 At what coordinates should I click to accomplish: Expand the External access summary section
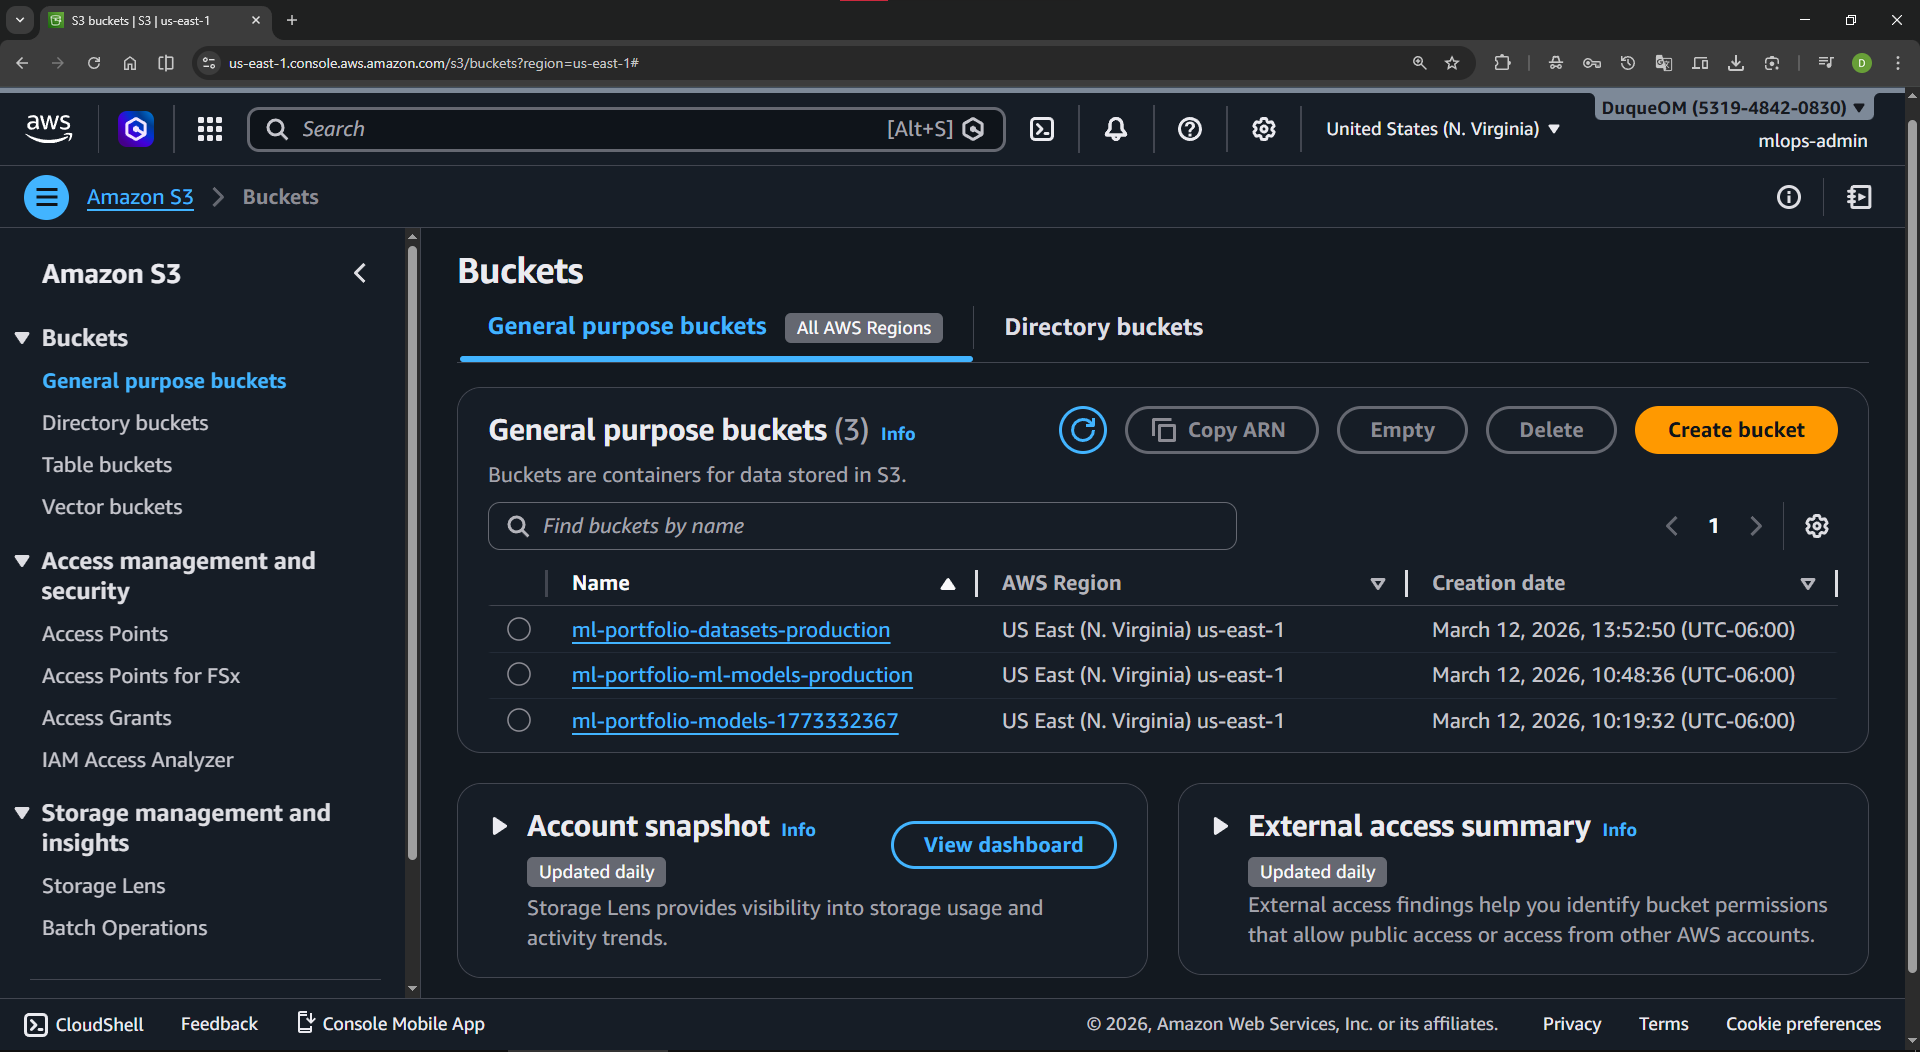(1220, 826)
